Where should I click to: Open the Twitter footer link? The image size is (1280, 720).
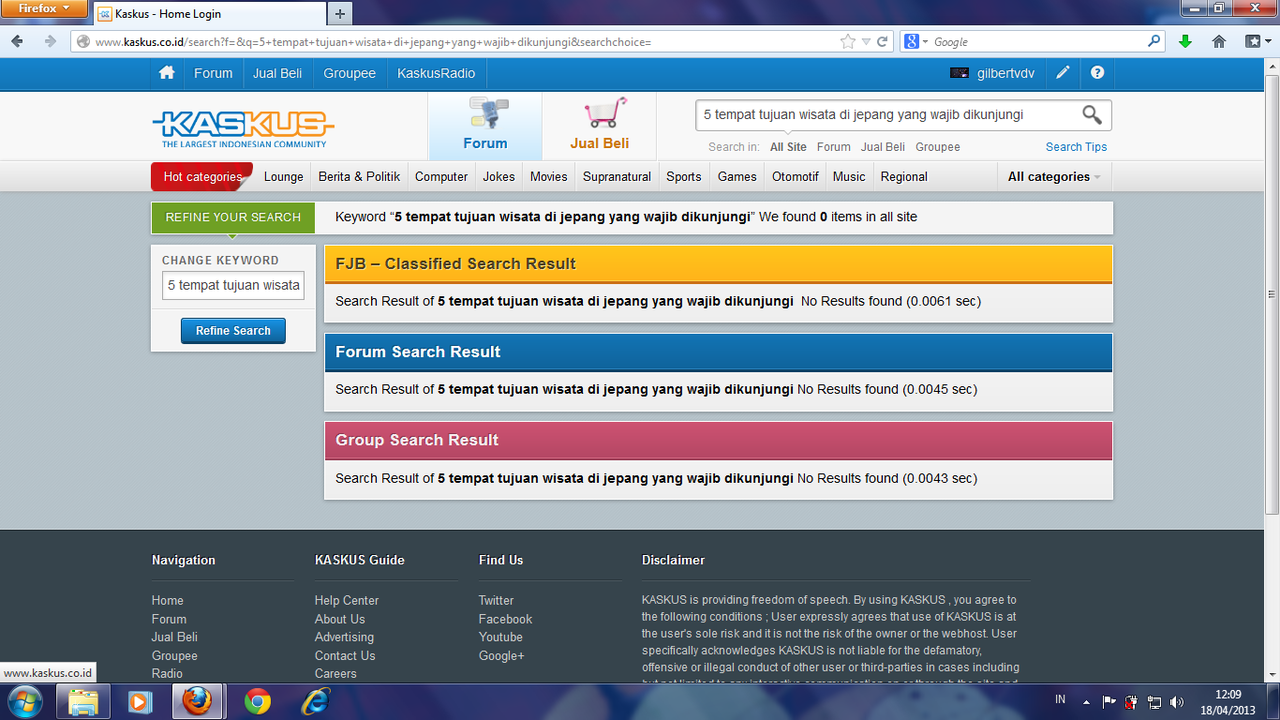click(496, 601)
